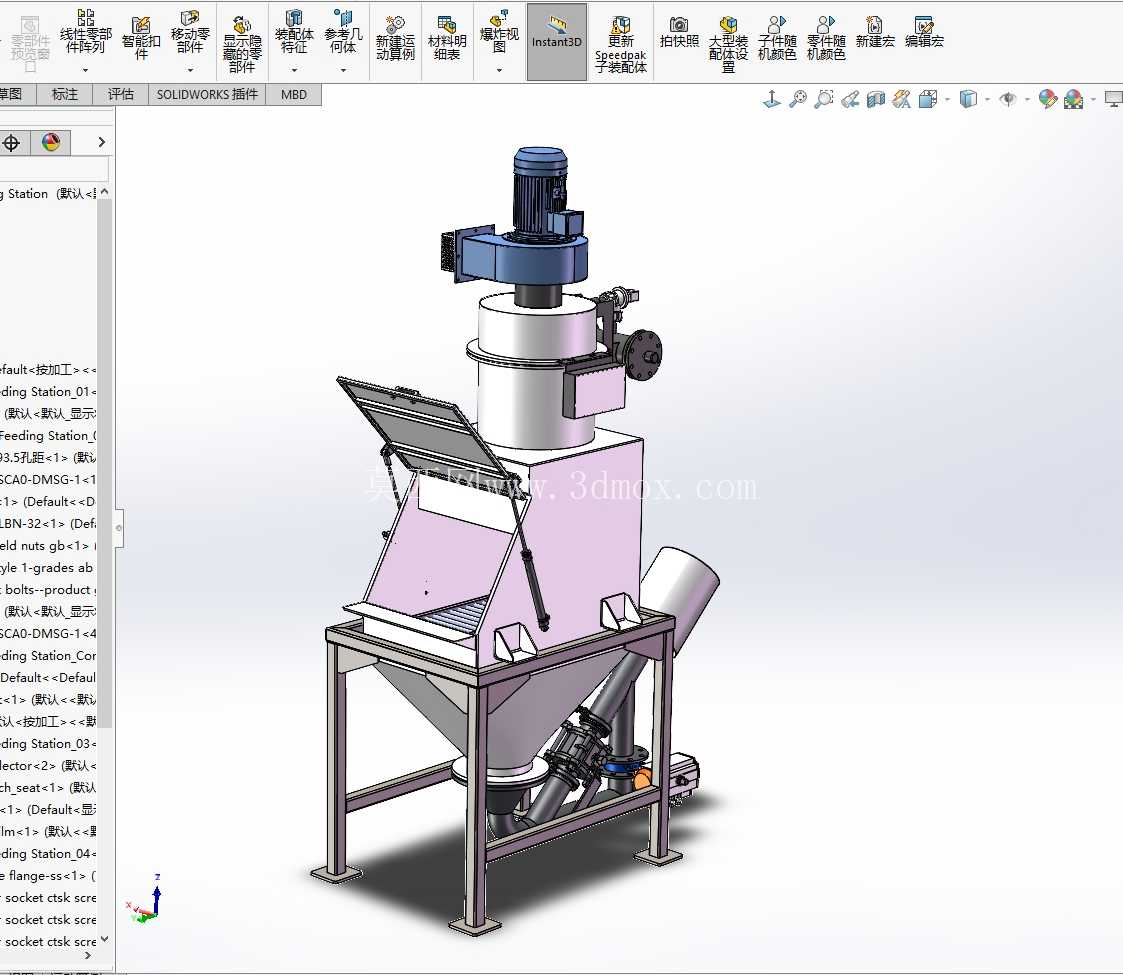Click the feature tree filter field
1123x975 pixels.
(x=54, y=170)
